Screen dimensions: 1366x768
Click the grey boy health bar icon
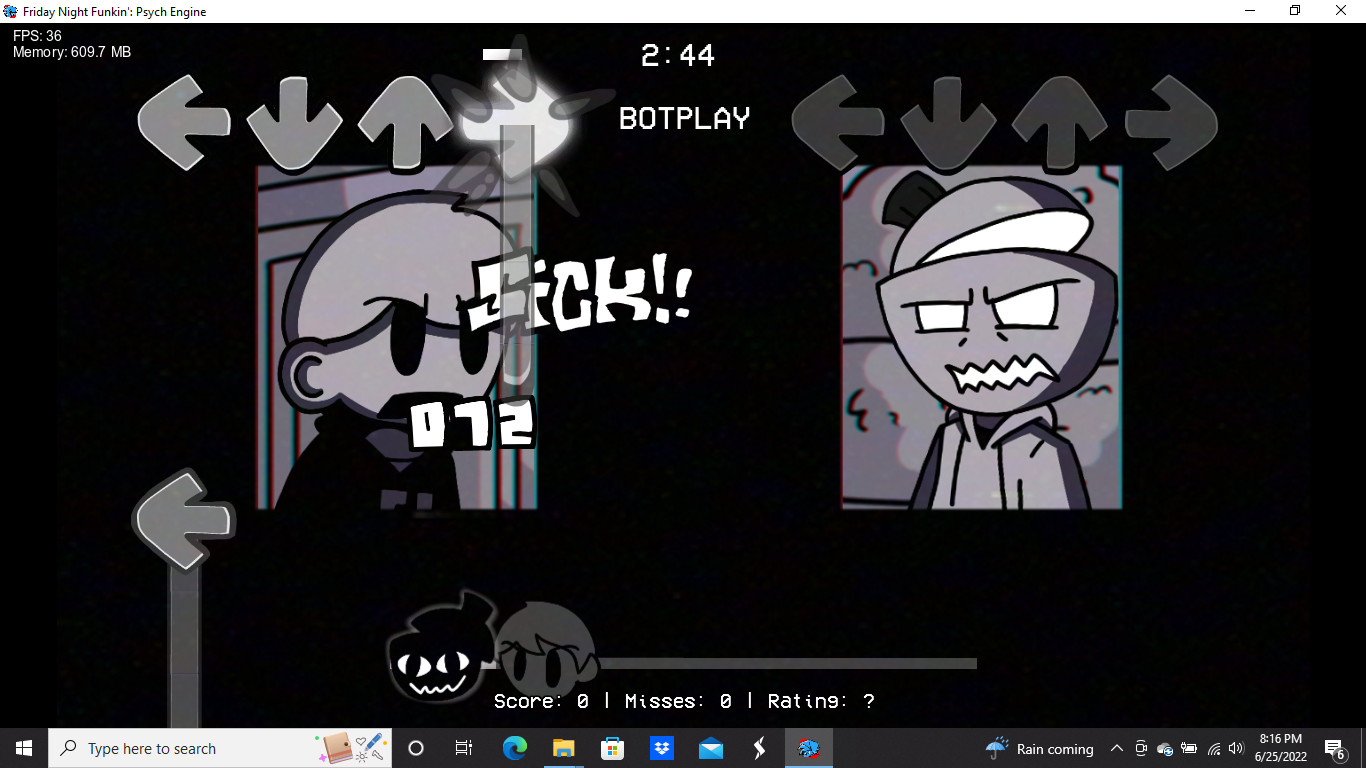(545, 648)
